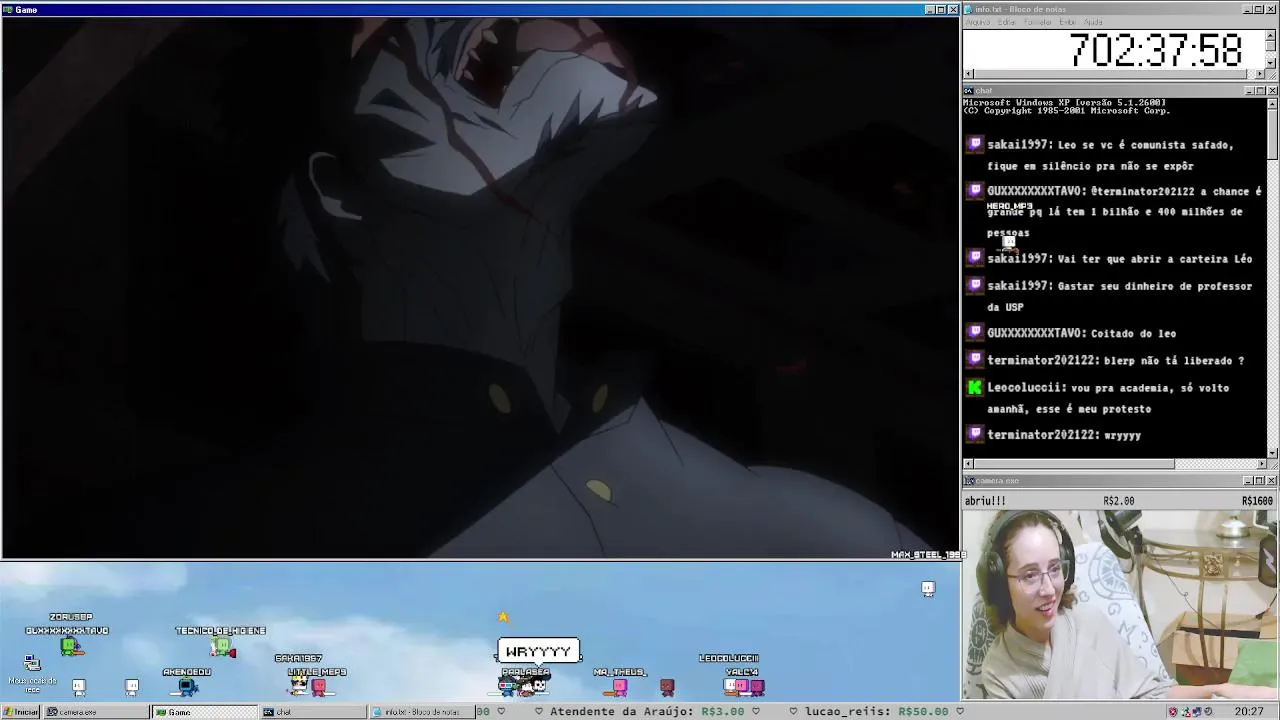Image resolution: width=1280 pixels, height=720 pixels.
Task: Switch to Game taskbar button
Action: (203, 712)
